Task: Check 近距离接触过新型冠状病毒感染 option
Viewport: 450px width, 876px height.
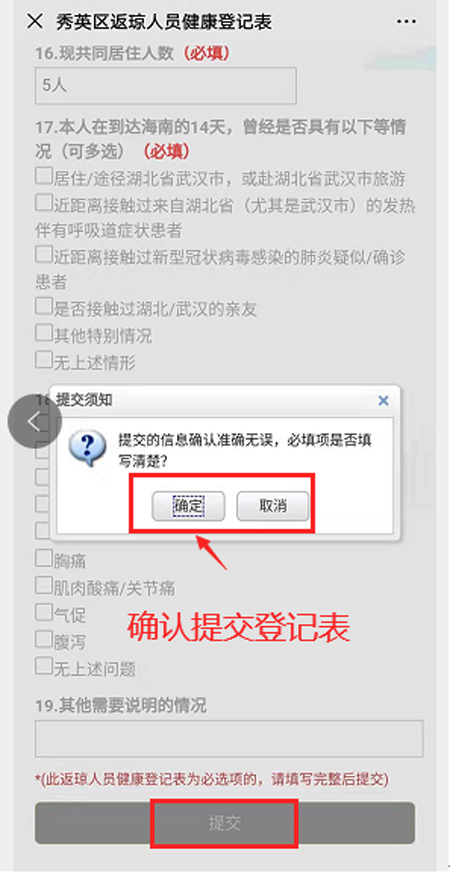Action: coord(44,255)
